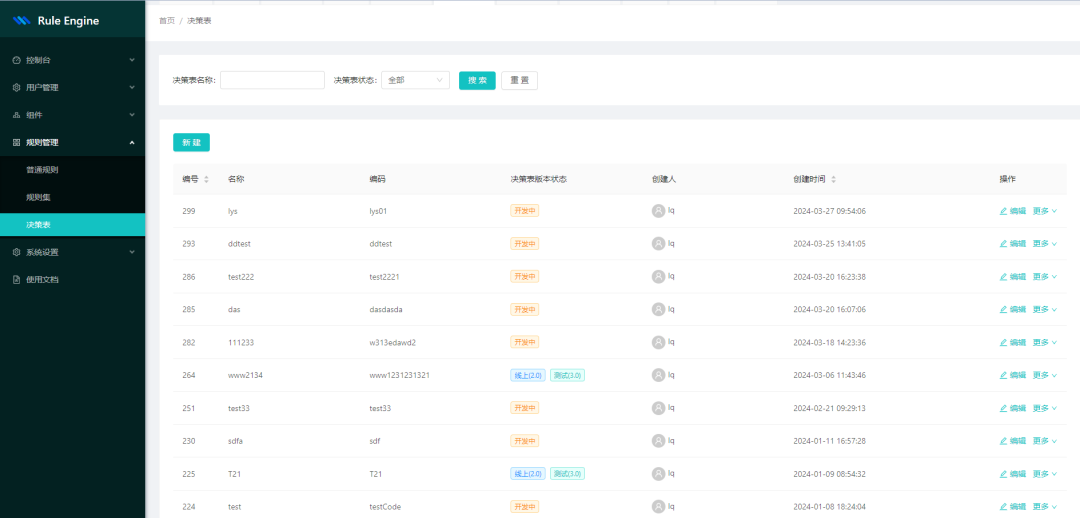Click the 组件 component icon in sidebar
This screenshot has height=518, width=1080.
click(16, 115)
